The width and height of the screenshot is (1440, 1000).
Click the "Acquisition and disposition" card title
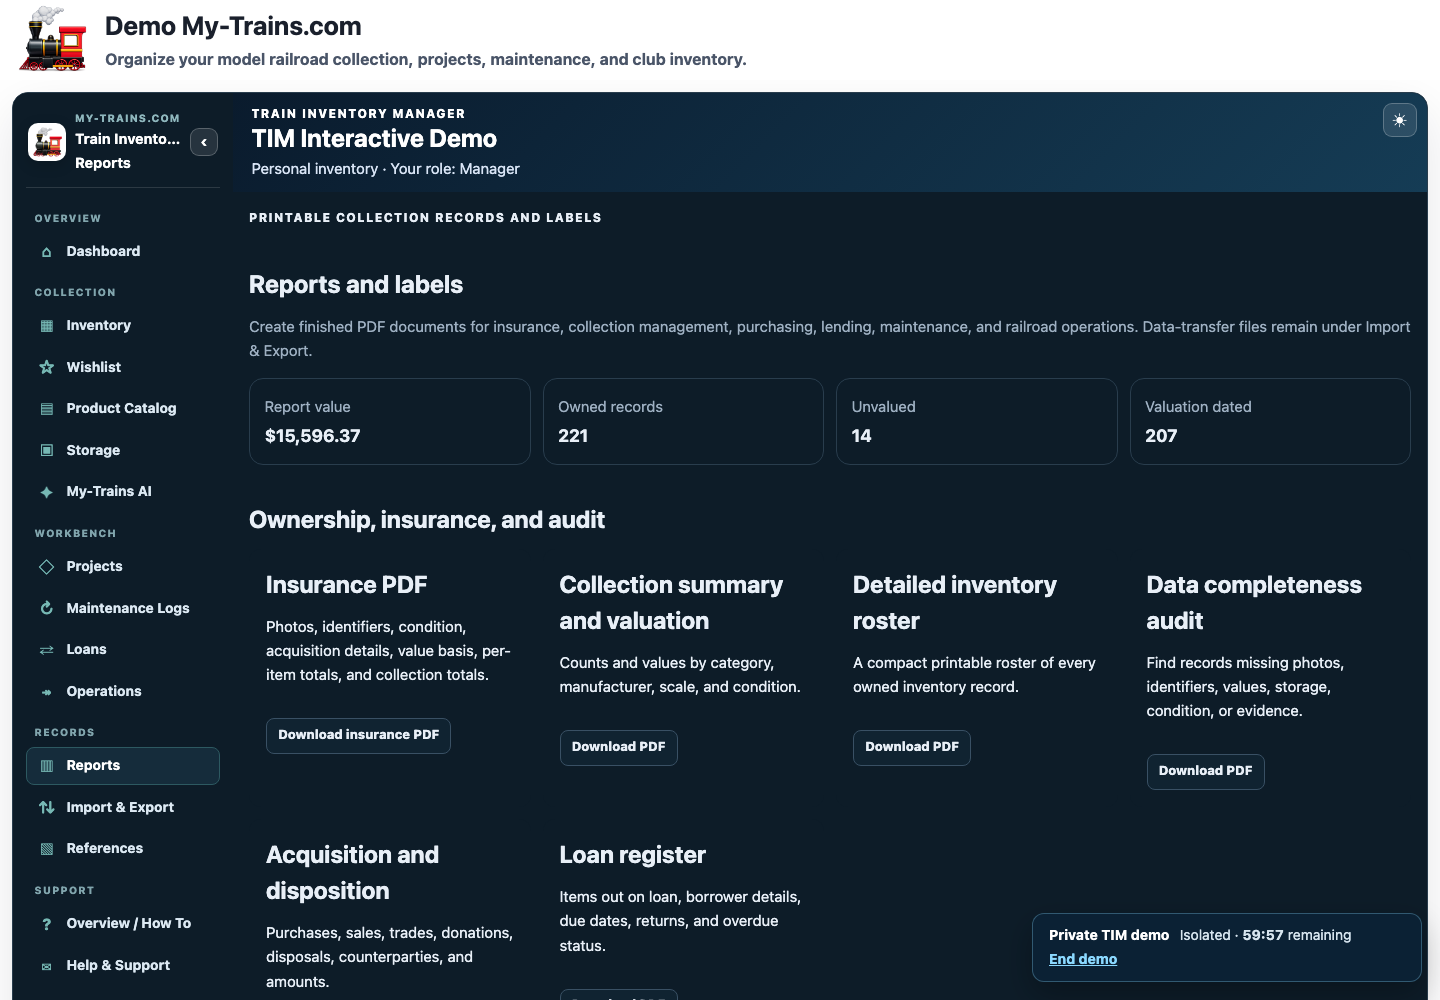pos(352,873)
